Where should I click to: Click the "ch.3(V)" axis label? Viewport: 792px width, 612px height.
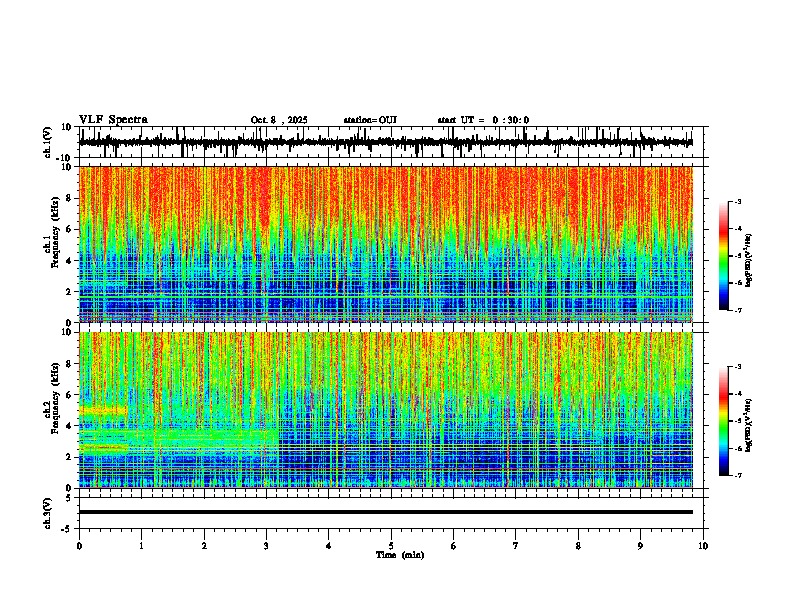coord(48,513)
